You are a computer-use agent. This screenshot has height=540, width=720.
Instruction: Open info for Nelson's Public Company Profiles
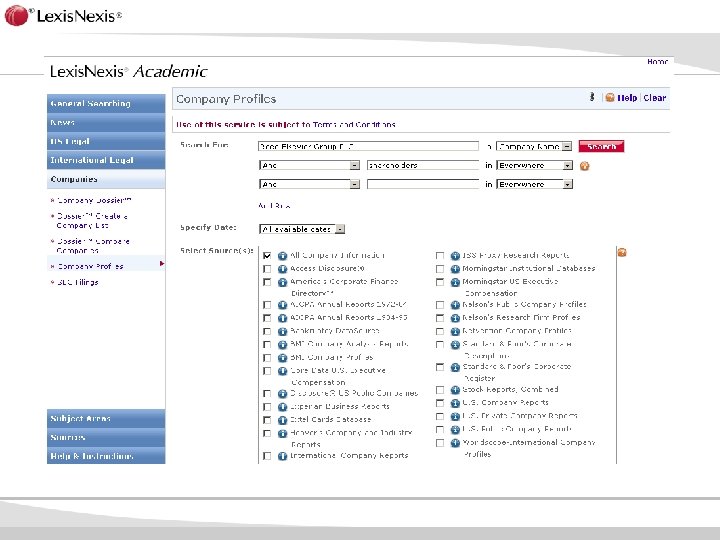455,305
